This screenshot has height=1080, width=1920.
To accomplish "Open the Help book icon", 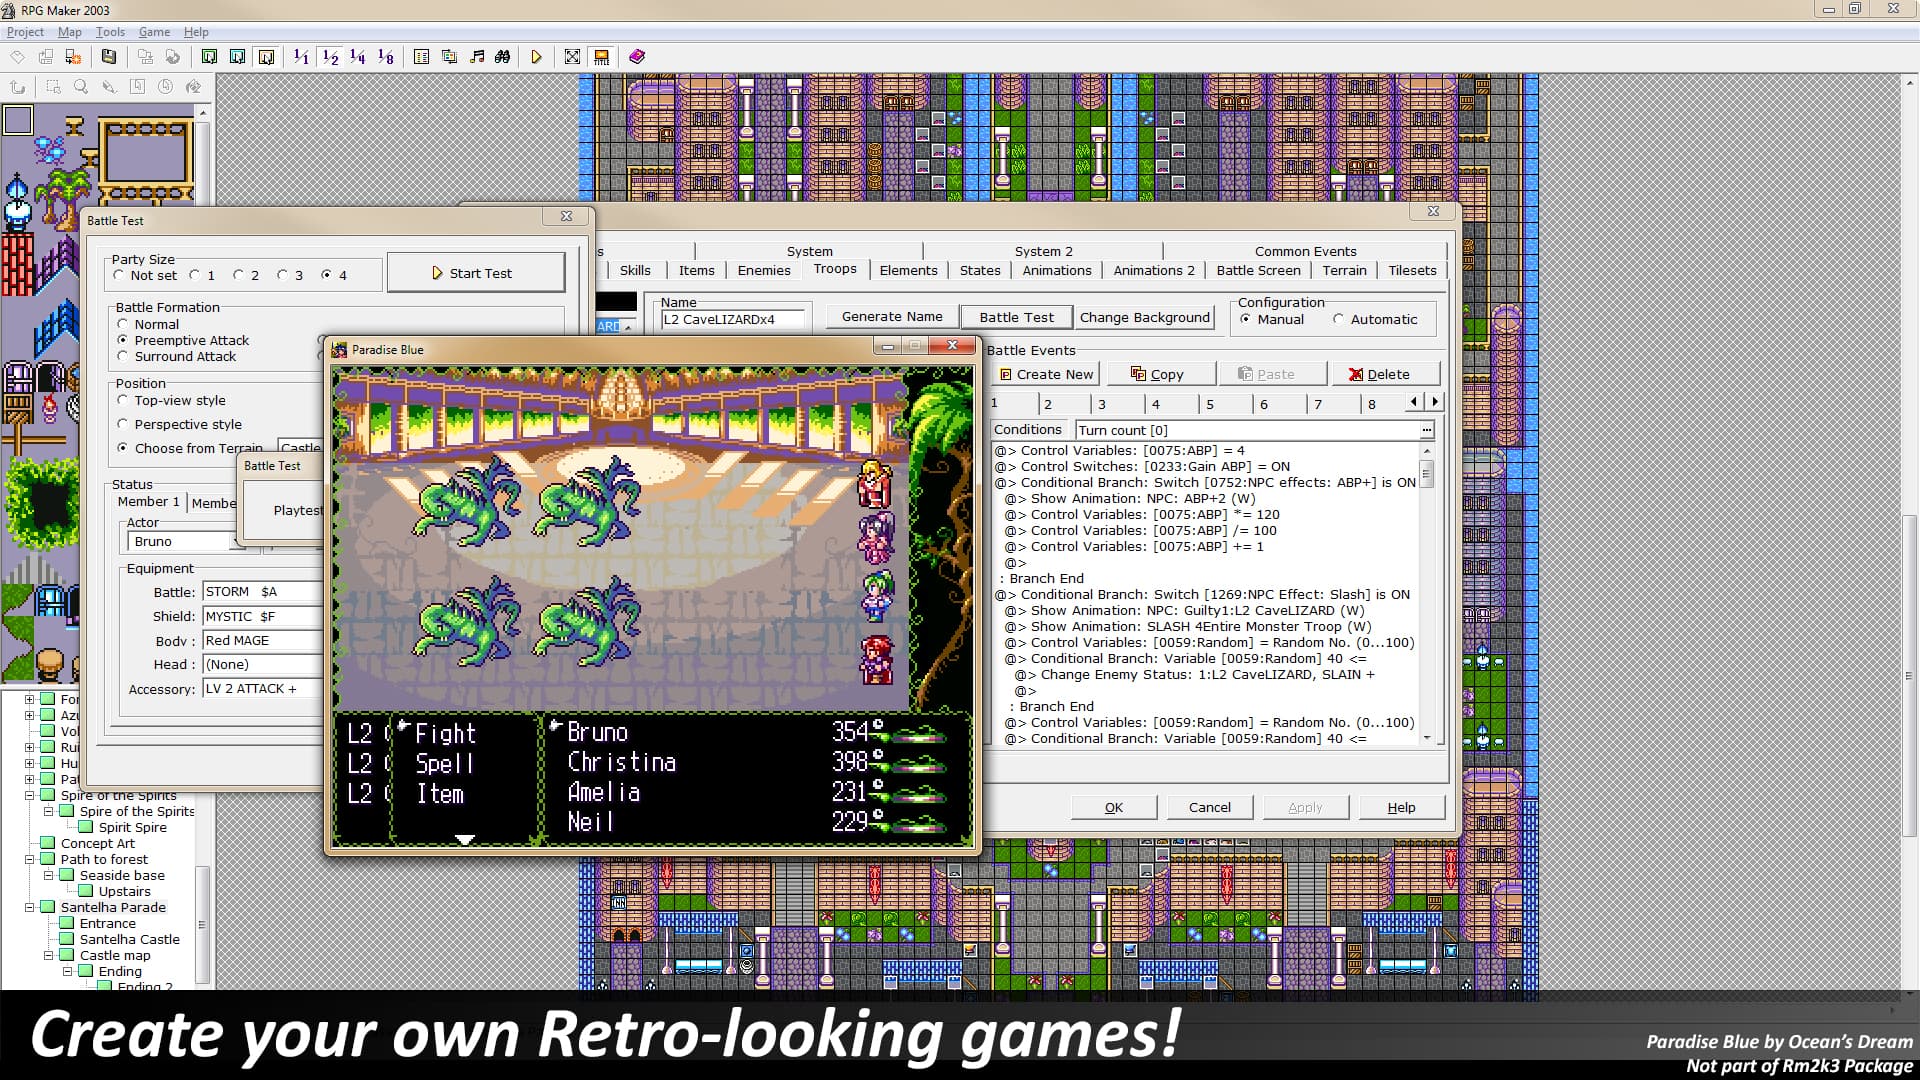I will coord(638,57).
